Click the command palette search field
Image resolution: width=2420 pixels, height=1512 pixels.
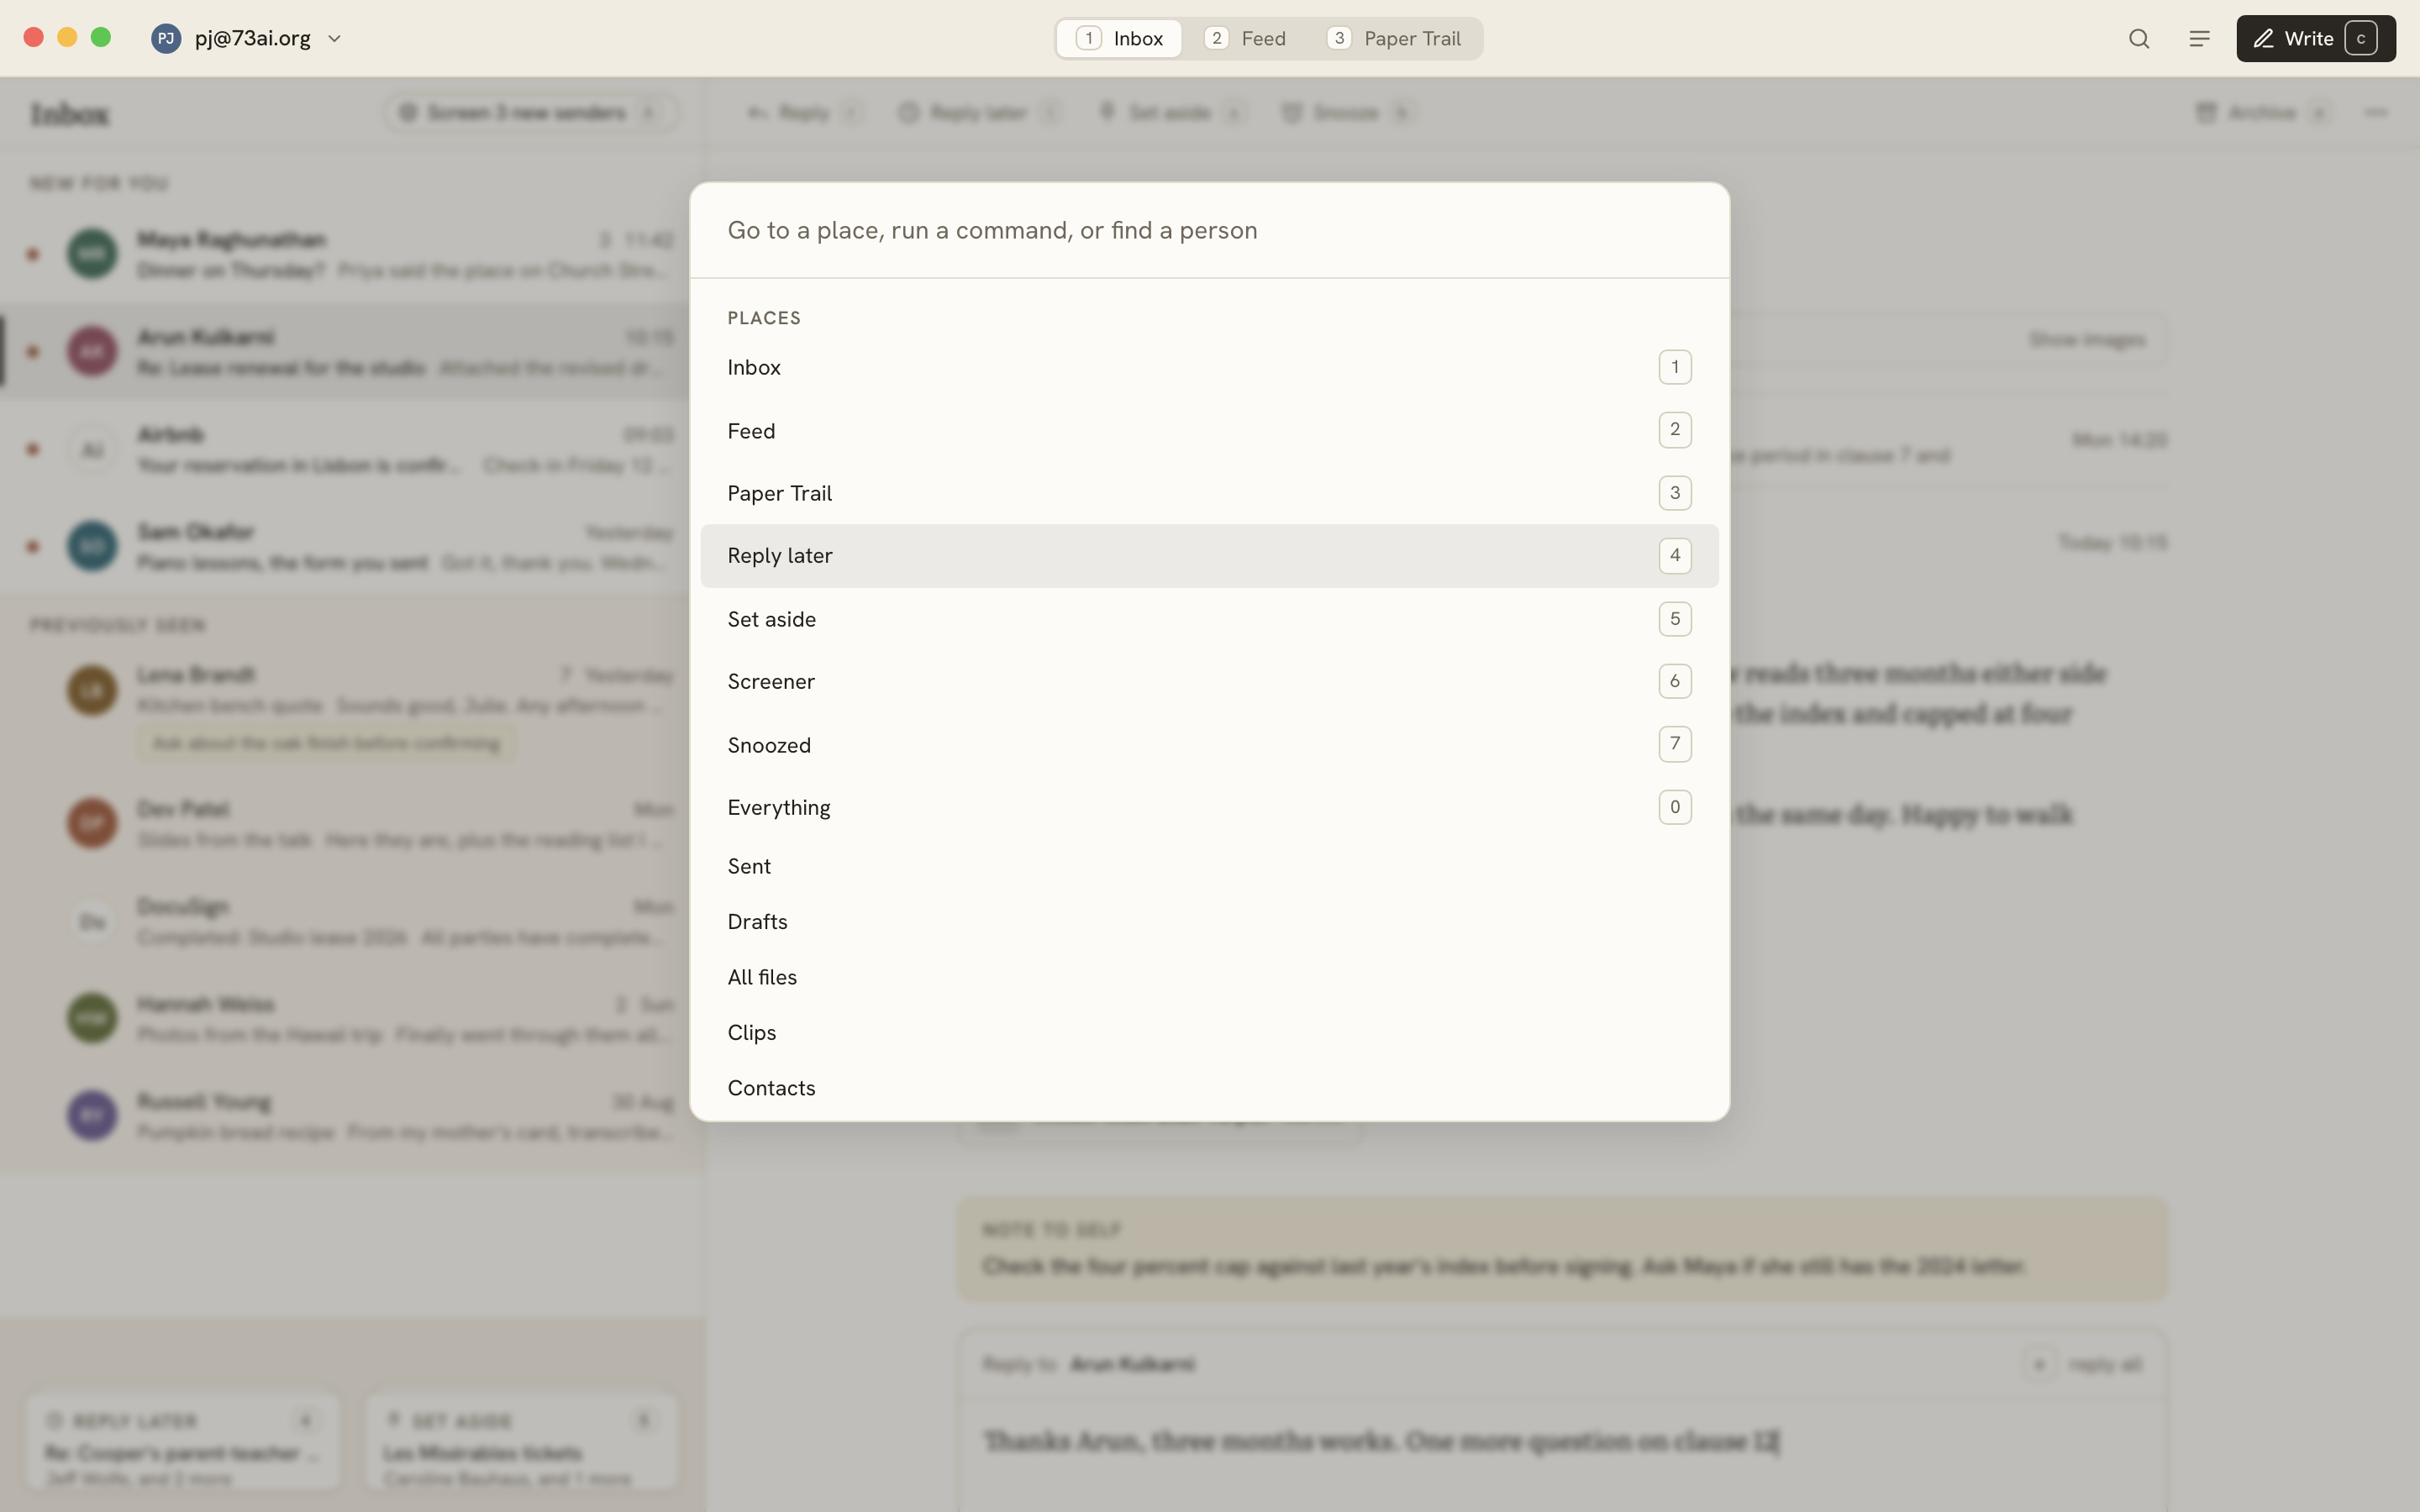tap(1209, 230)
